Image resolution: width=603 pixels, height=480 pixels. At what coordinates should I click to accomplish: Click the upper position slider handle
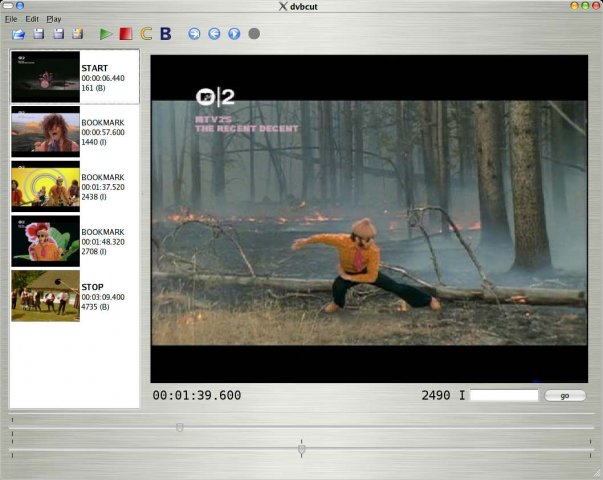(179, 427)
